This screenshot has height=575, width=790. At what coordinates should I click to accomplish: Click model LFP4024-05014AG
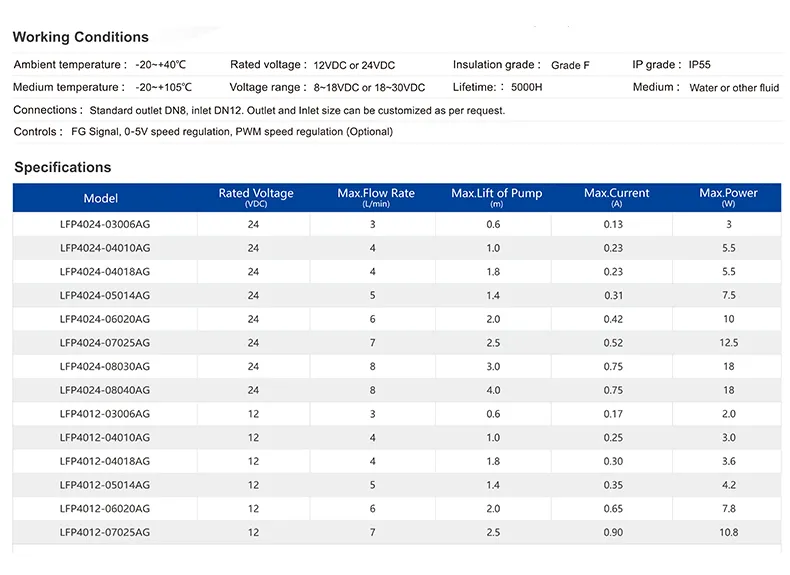point(105,295)
